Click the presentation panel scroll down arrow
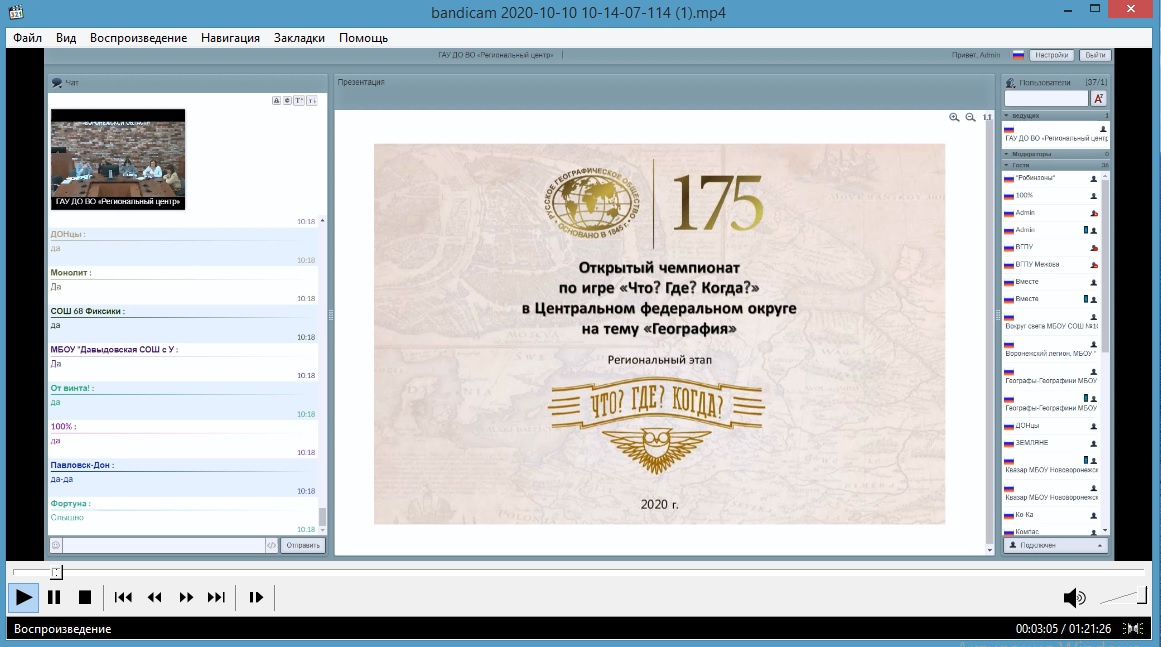This screenshot has width=1161, height=647. click(990, 550)
